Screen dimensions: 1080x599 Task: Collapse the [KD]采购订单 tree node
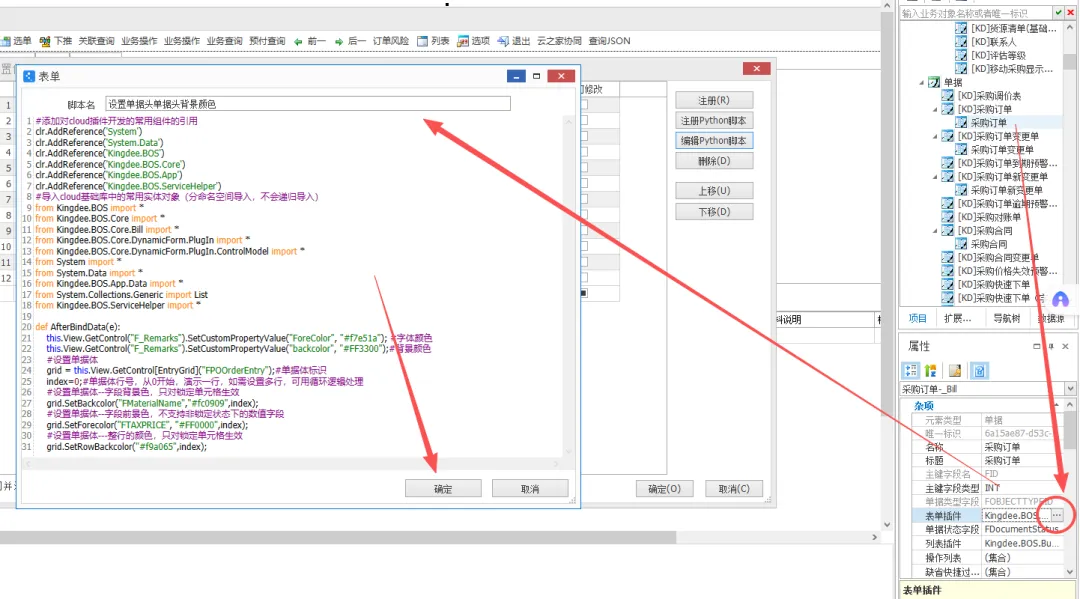click(935, 109)
